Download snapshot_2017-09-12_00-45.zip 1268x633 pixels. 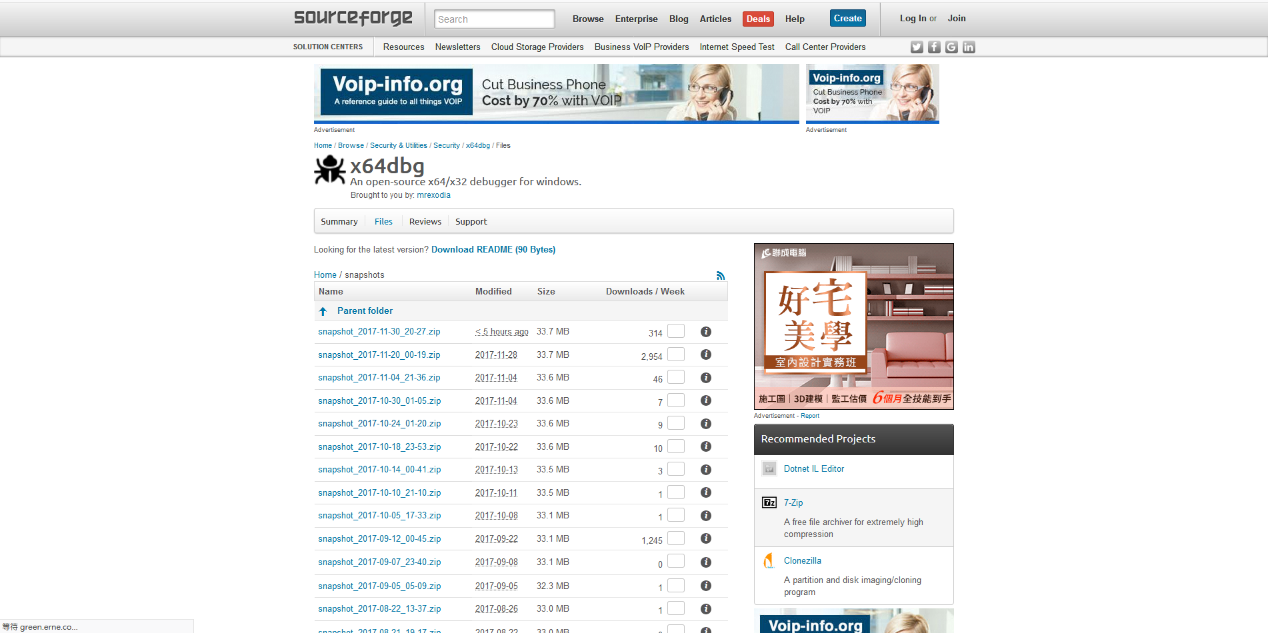coord(379,539)
